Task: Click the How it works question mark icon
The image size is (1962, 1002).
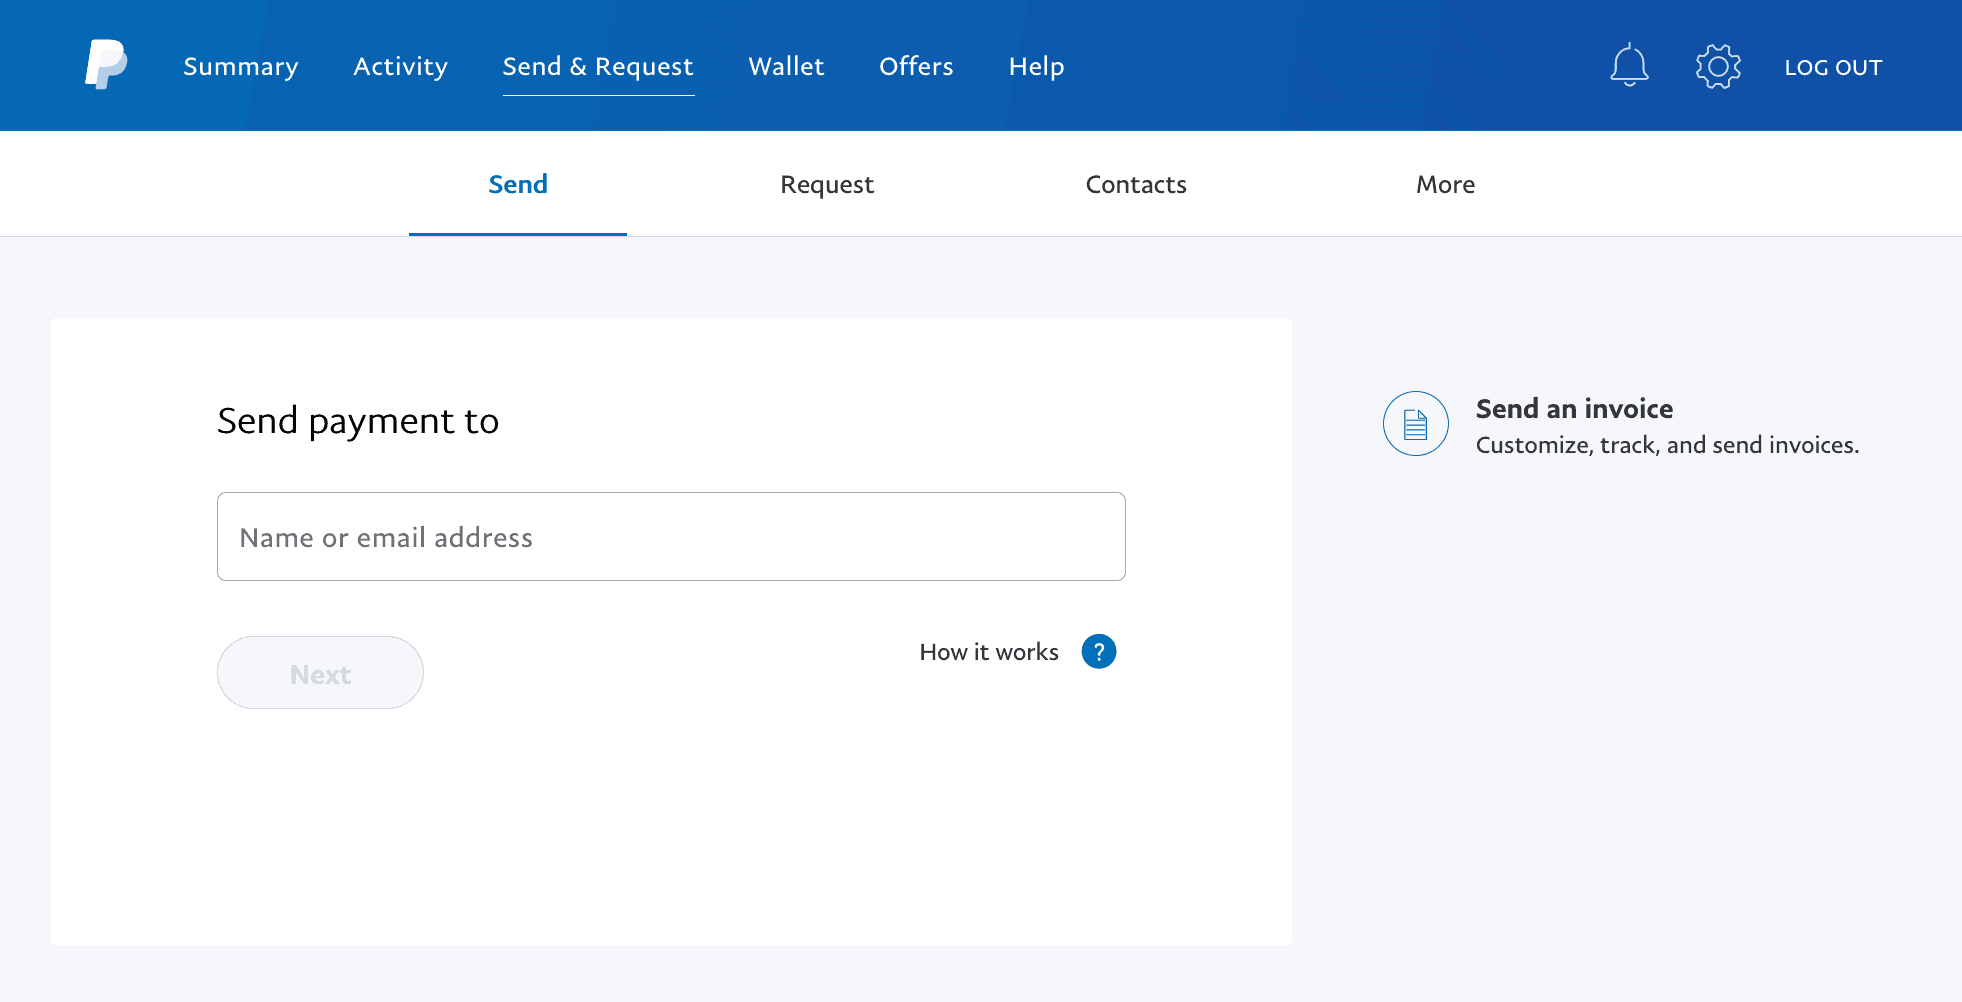Action: coord(1098,651)
